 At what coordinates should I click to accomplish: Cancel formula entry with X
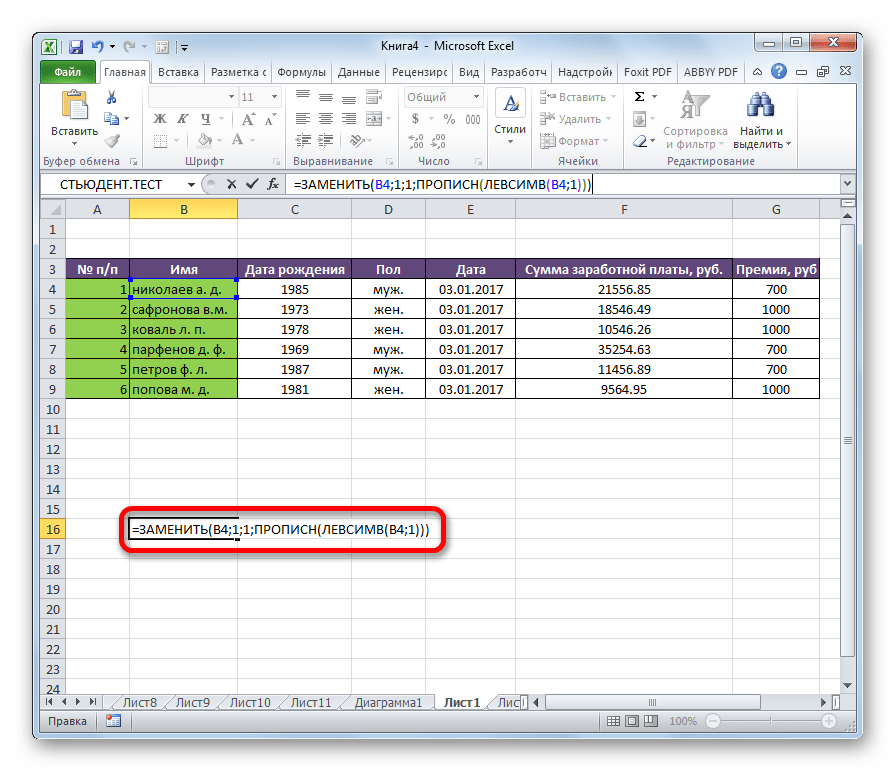click(x=231, y=184)
